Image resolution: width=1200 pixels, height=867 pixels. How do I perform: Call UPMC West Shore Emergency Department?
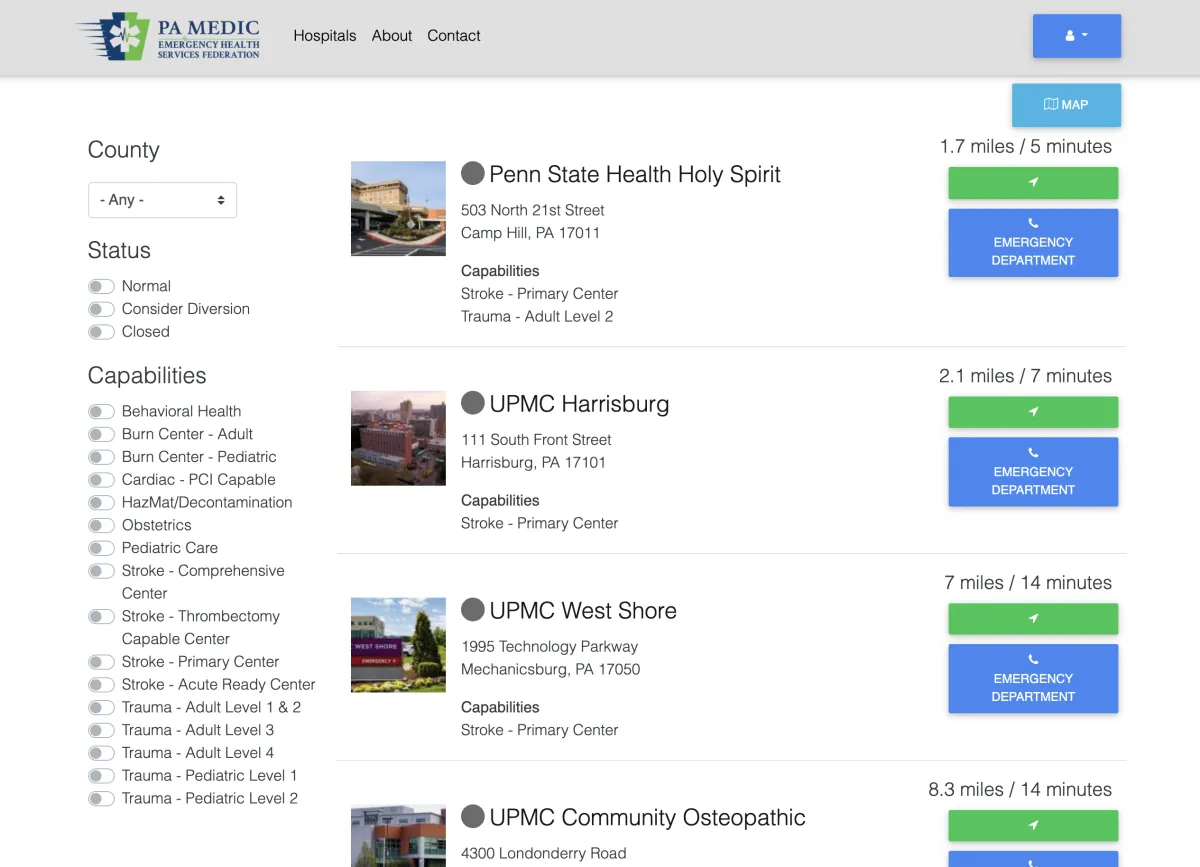pyautogui.click(x=1033, y=679)
